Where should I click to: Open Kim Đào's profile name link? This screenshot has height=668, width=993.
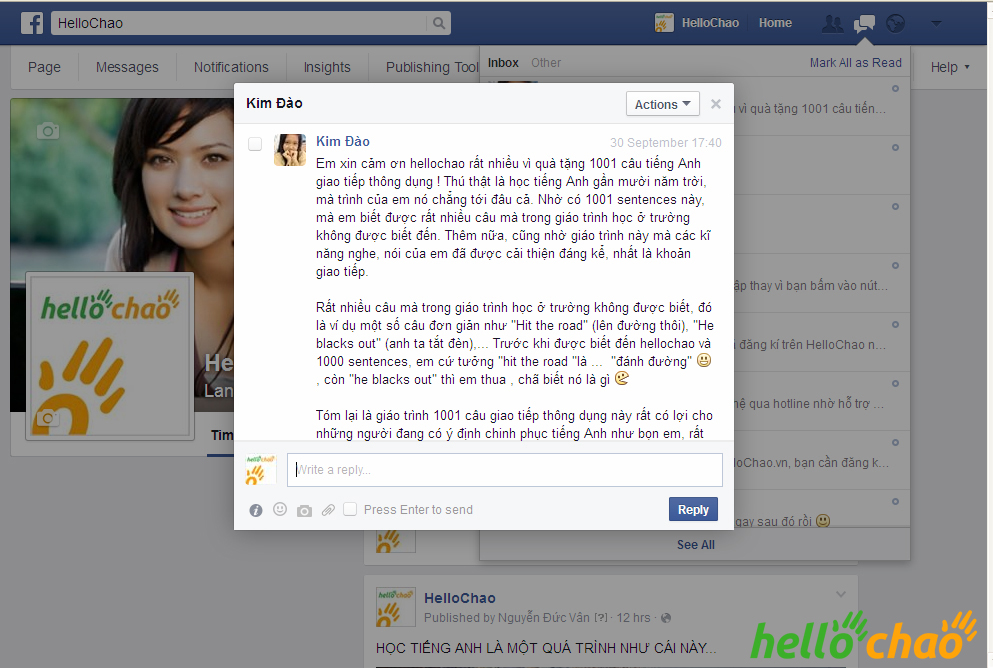[x=343, y=141]
